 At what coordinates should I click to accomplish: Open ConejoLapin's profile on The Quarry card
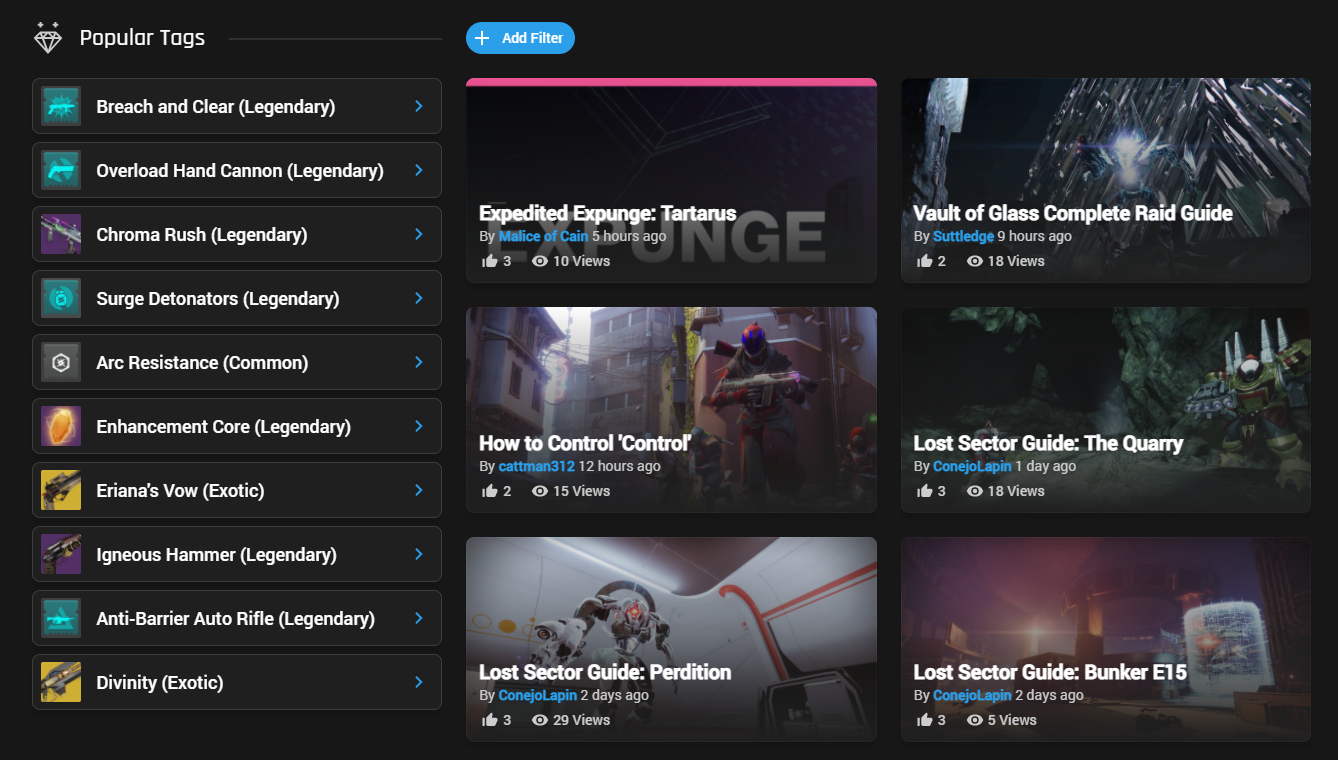(972, 466)
